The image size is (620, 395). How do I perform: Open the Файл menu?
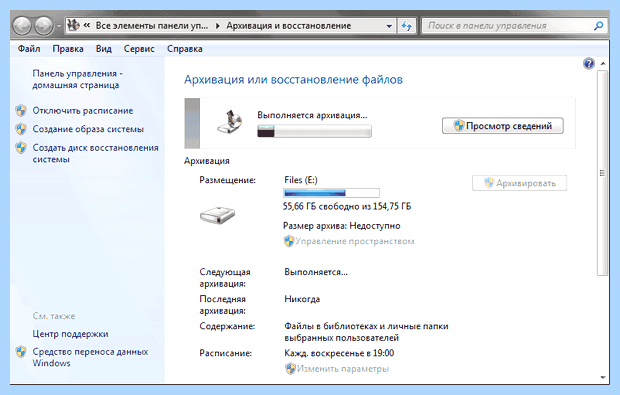[29, 49]
